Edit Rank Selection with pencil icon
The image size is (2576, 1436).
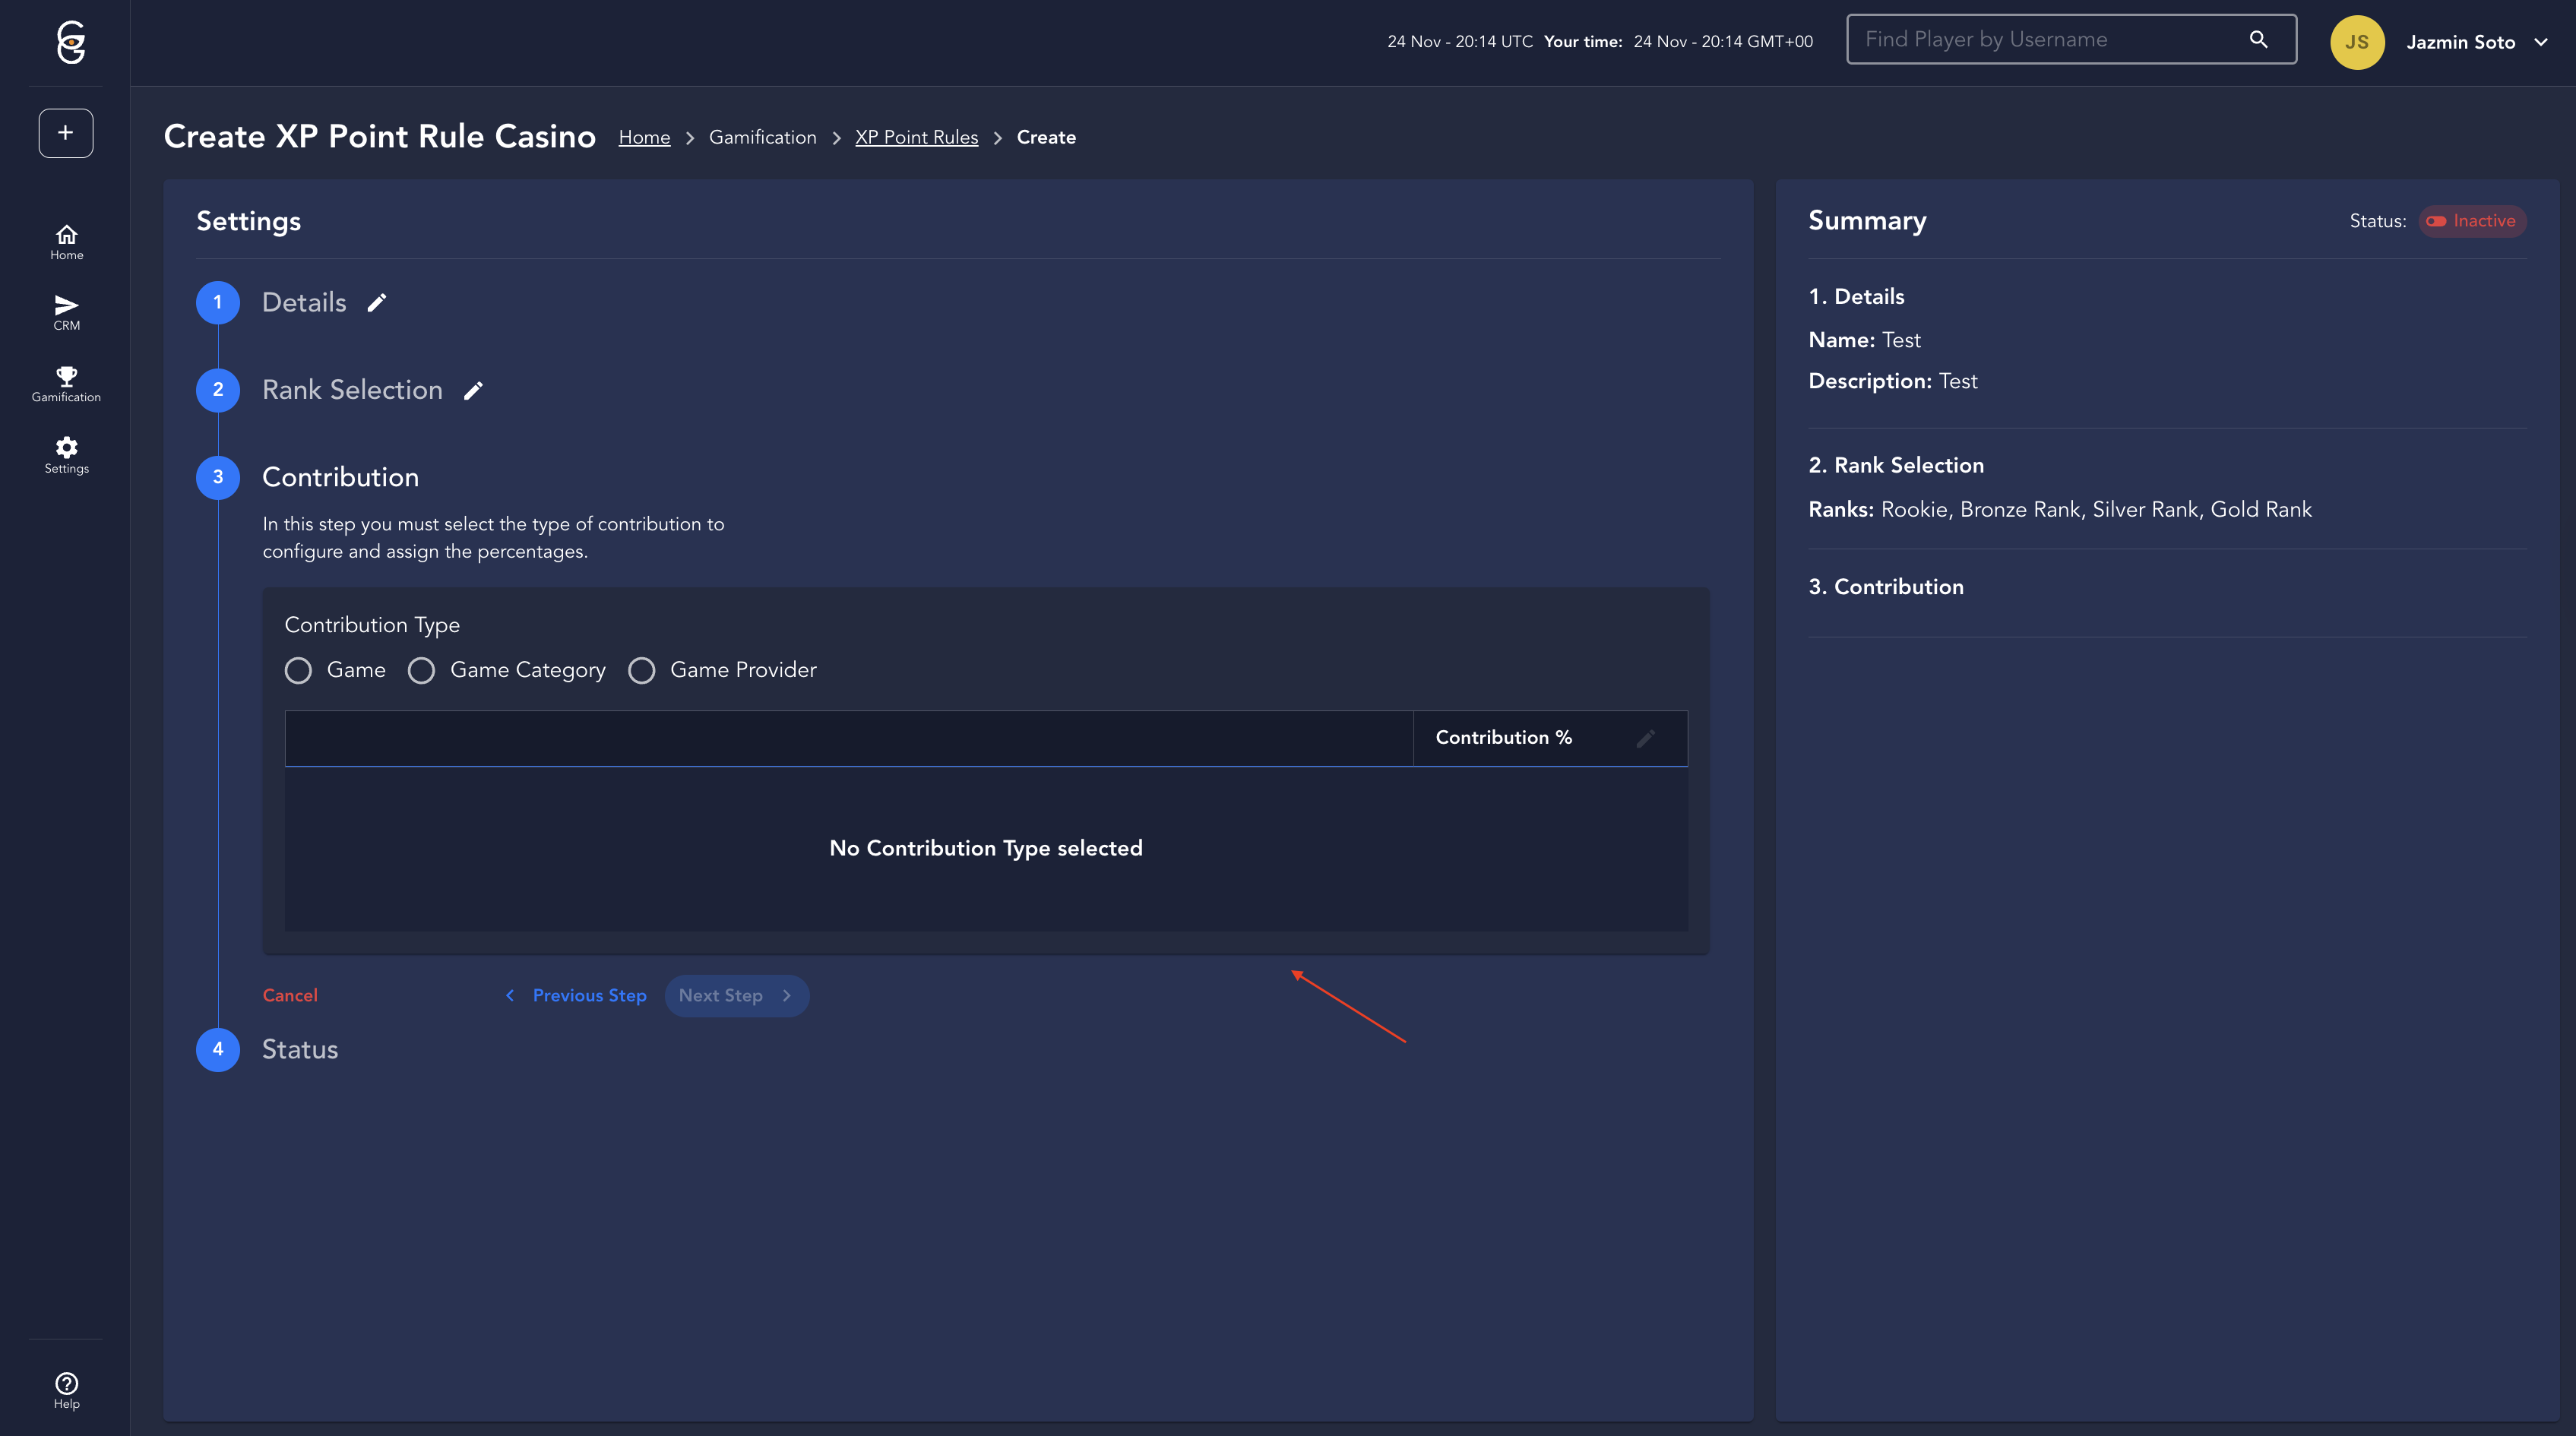tap(473, 391)
